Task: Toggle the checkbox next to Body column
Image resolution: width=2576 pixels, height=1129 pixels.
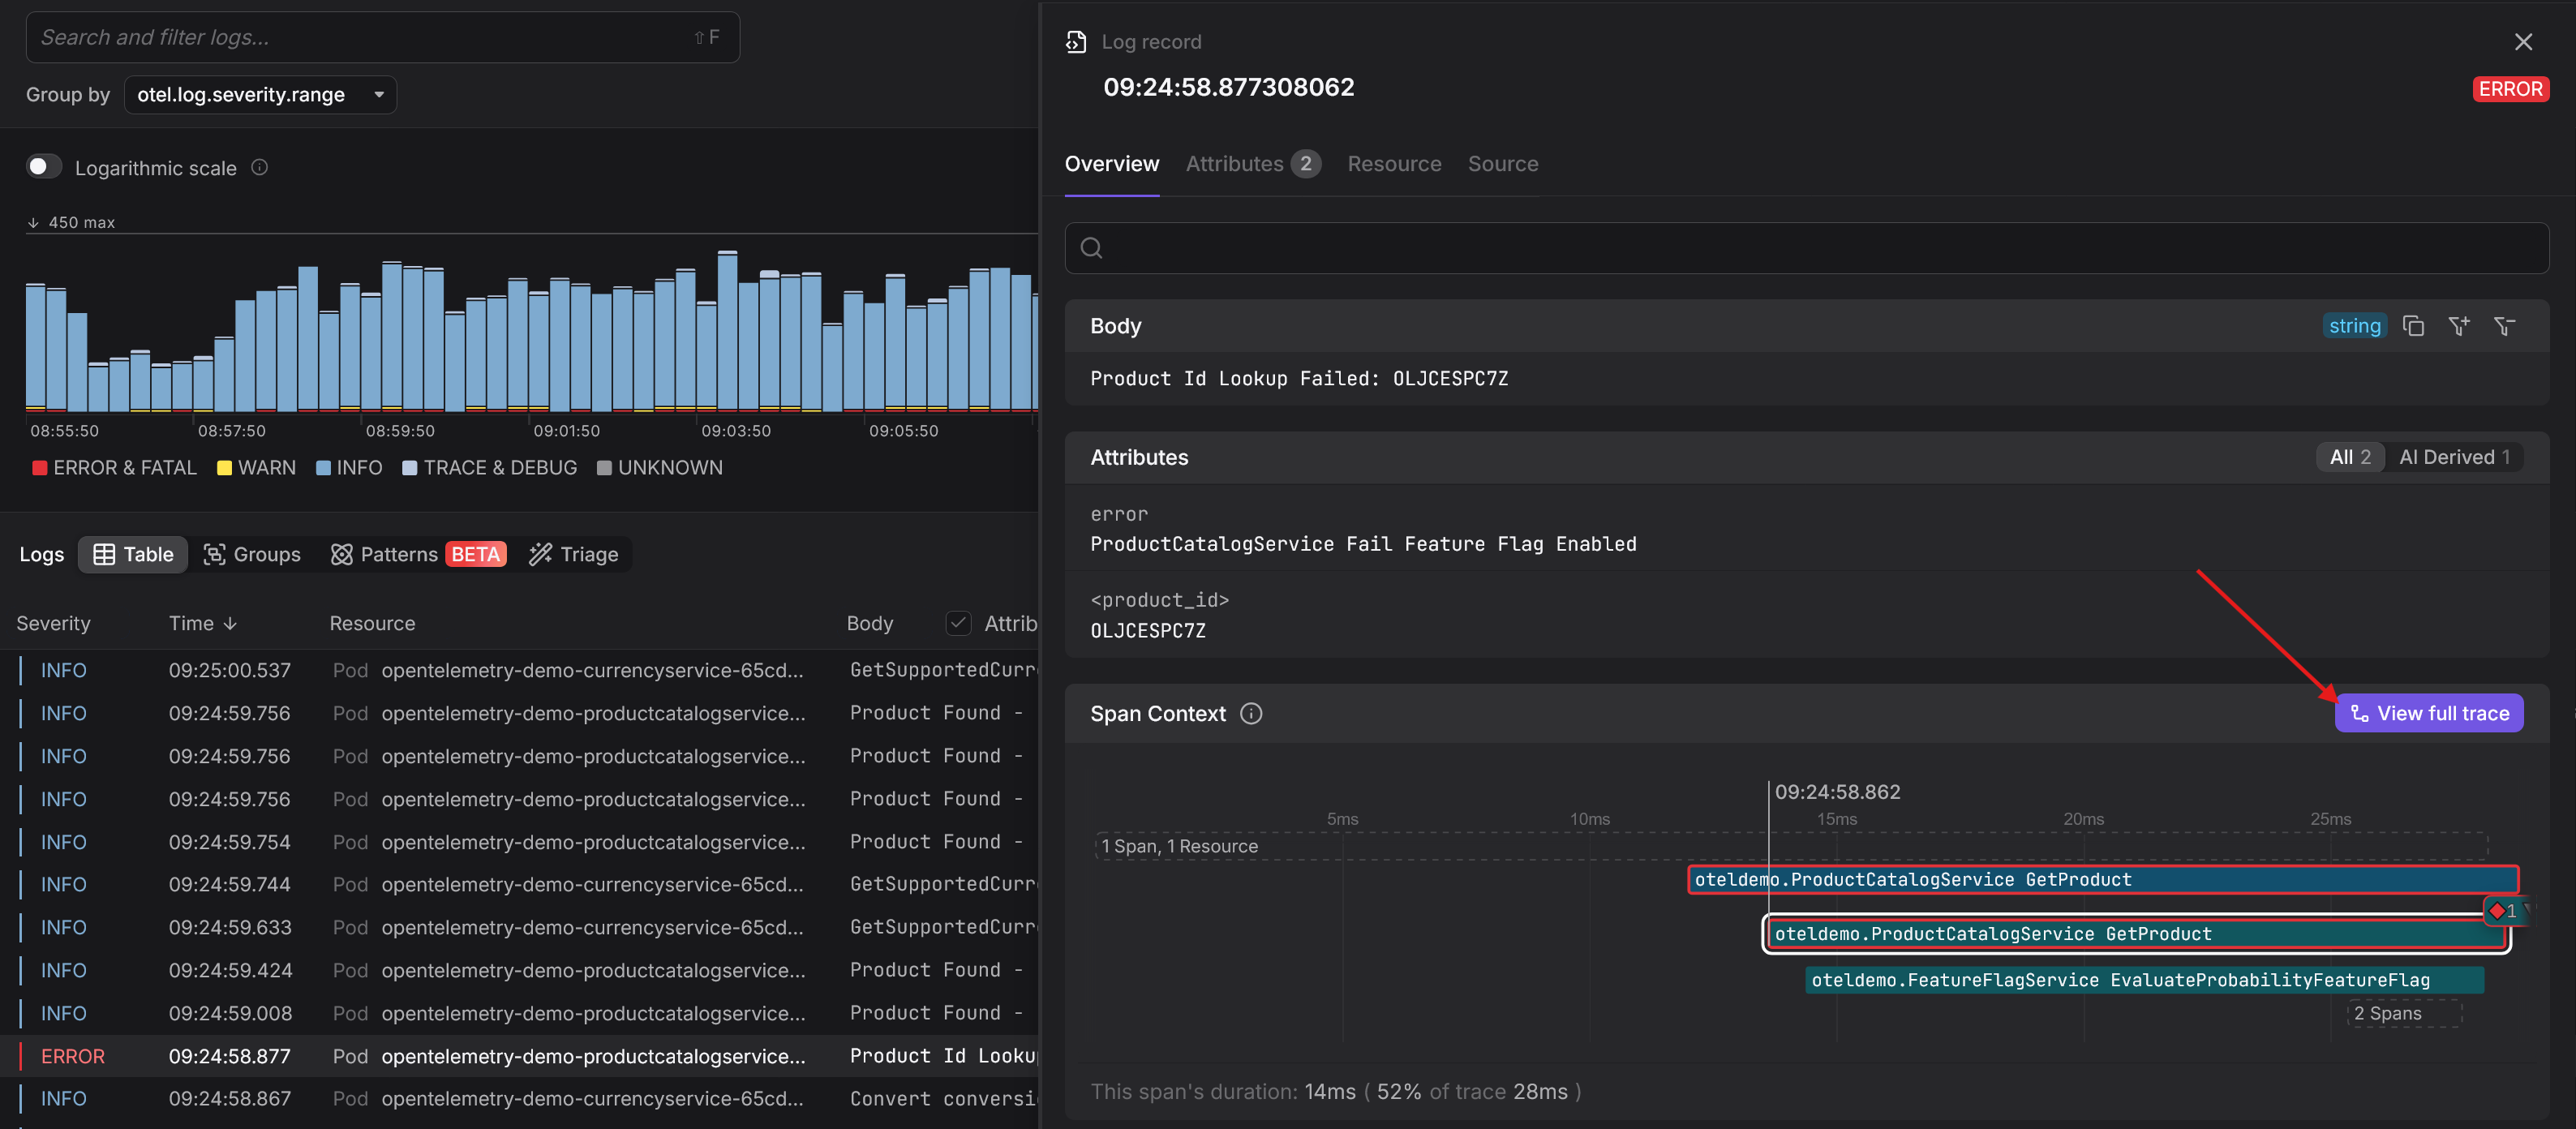Action: (957, 623)
